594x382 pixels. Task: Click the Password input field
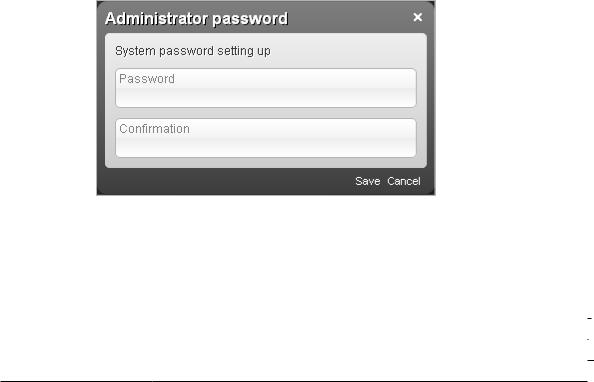[266, 88]
